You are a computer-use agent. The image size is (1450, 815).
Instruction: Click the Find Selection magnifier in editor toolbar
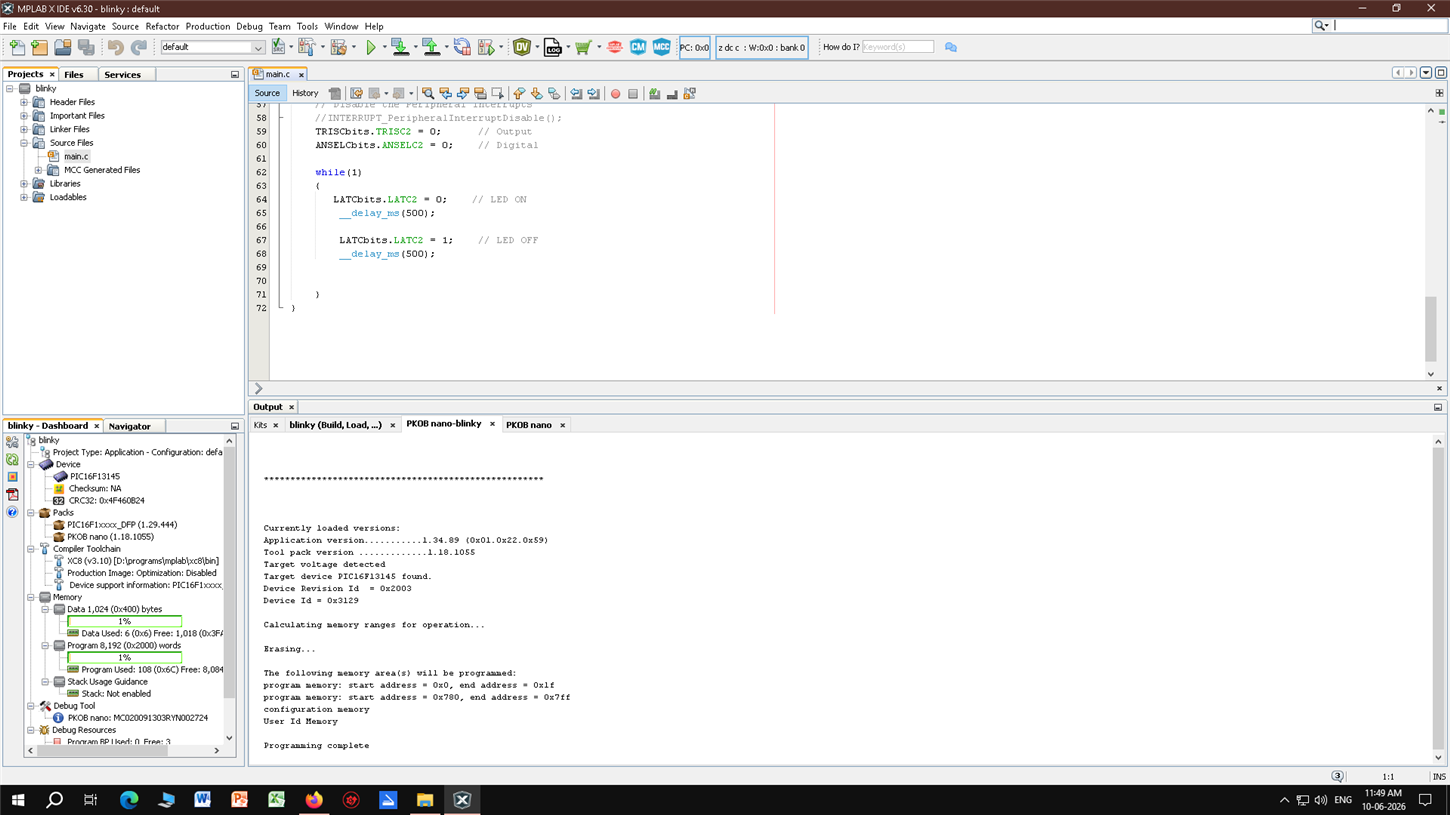click(x=427, y=94)
